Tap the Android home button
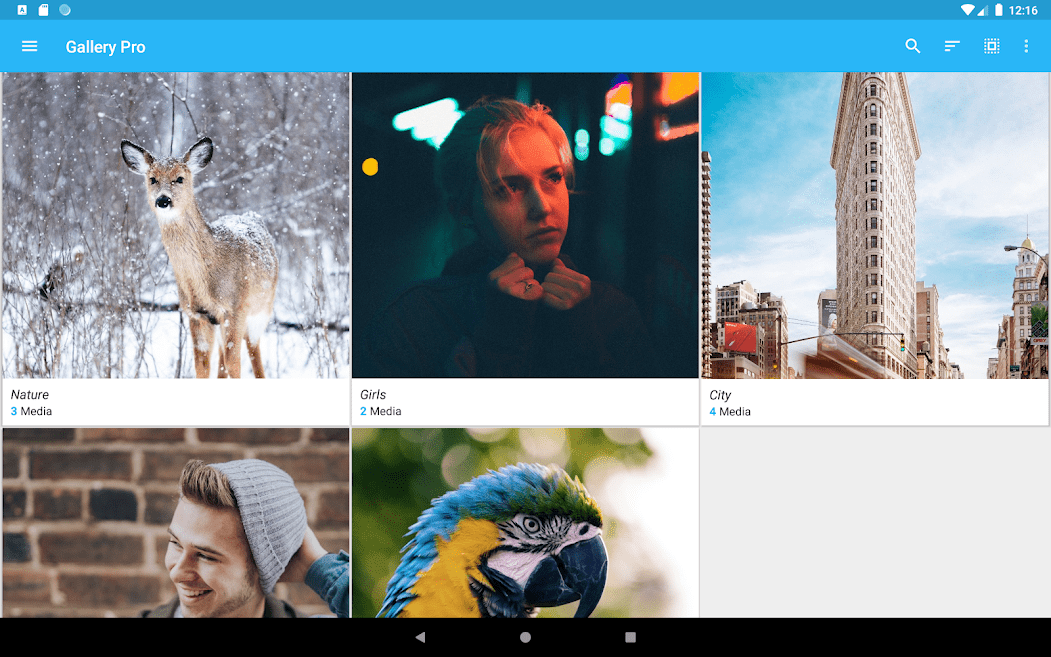The image size is (1051, 657). [x=526, y=637]
